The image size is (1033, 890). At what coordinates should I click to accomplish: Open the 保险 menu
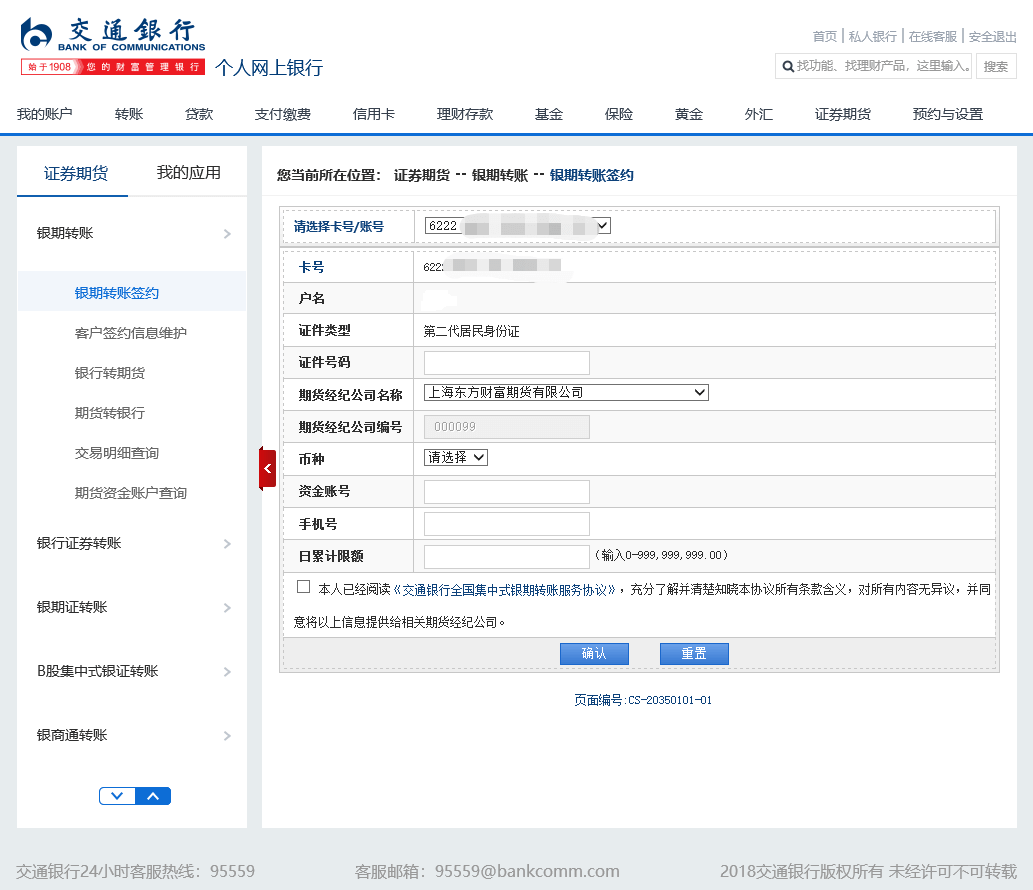pyautogui.click(x=619, y=114)
